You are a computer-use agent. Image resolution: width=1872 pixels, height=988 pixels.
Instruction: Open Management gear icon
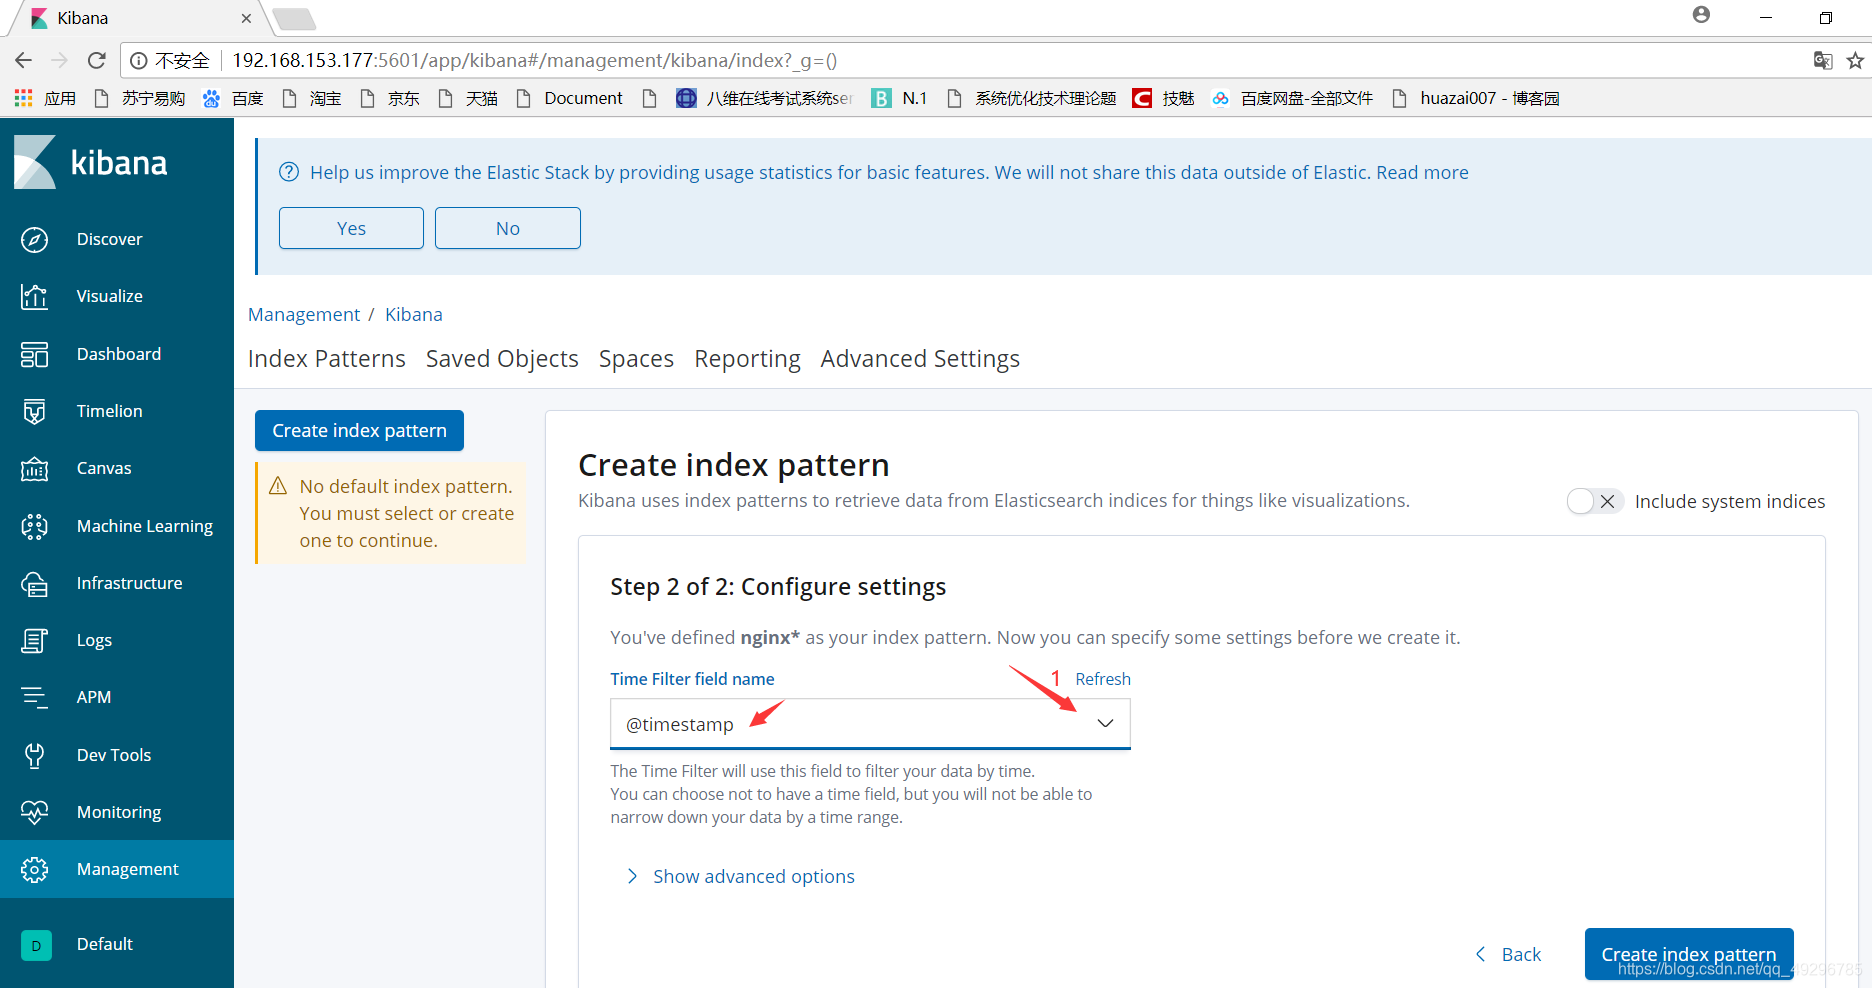pyautogui.click(x=34, y=869)
